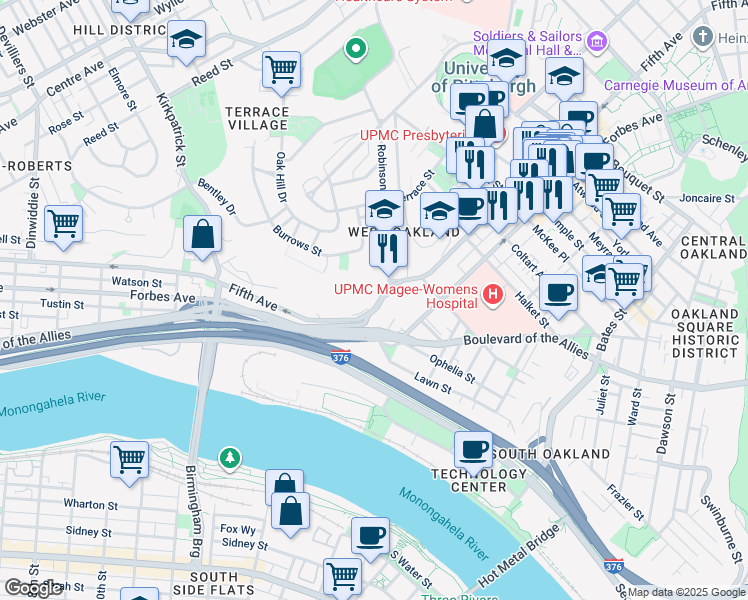The width and height of the screenshot is (748, 600).
Task: Select the Wharton St street label
Action: [x=91, y=505]
